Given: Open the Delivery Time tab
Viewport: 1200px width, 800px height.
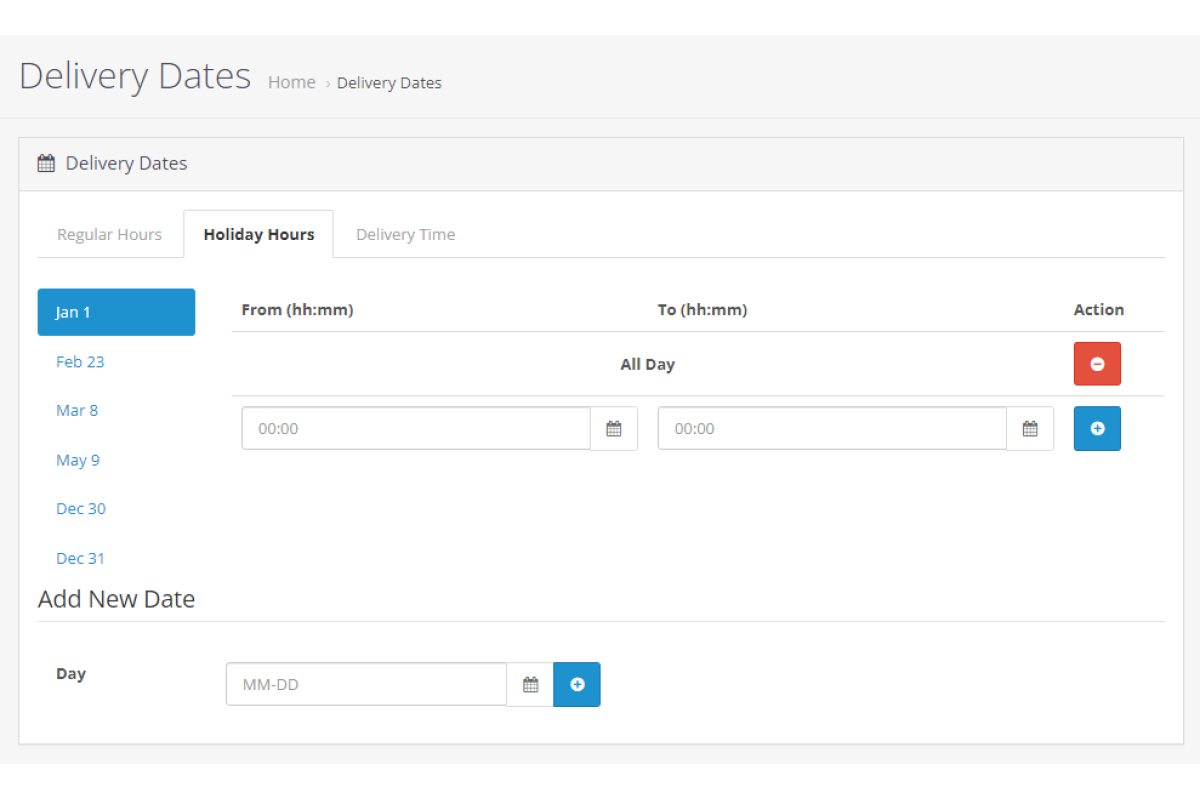Looking at the screenshot, I should tap(405, 235).
